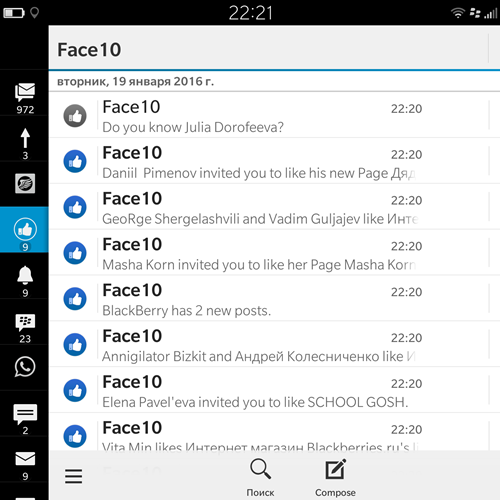Tap the Wi-Fi status icon
This screenshot has height=500, width=500.
458,13
